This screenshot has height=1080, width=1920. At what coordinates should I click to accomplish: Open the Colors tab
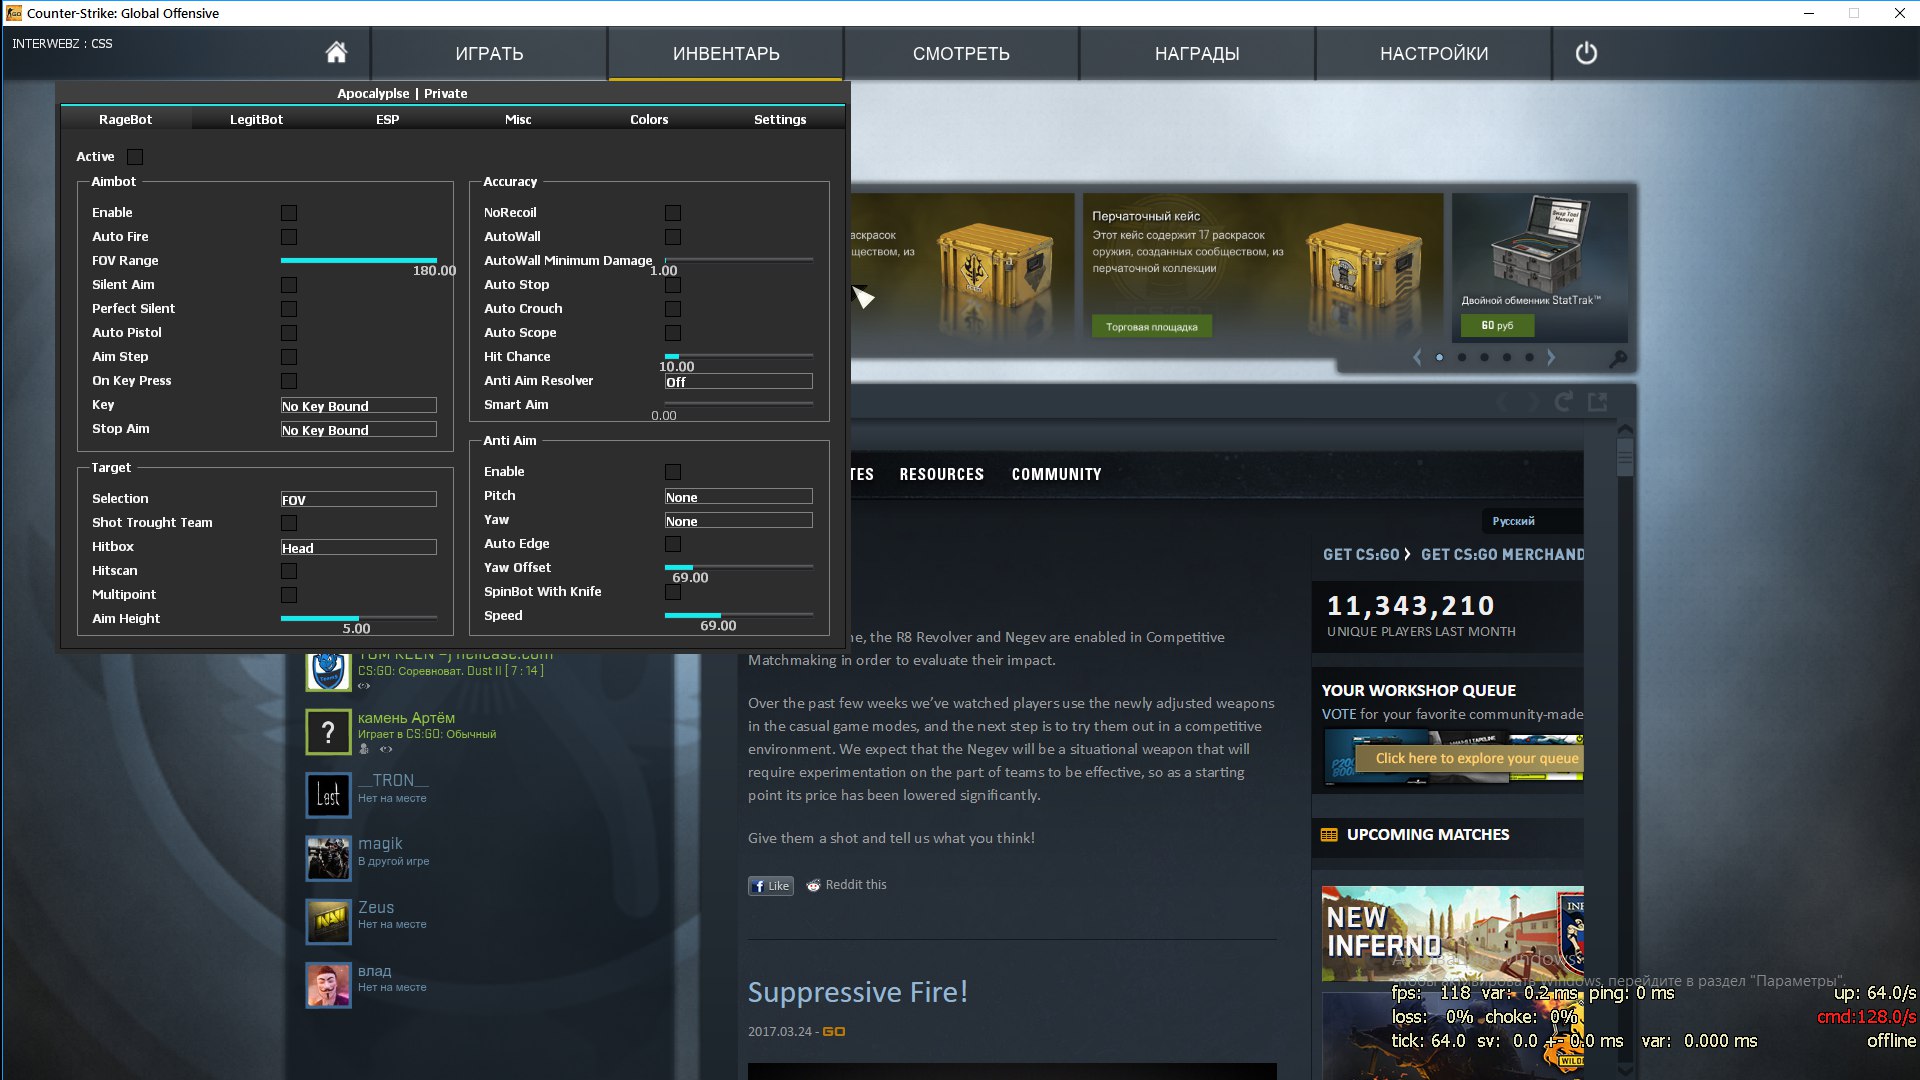[x=649, y=119]
